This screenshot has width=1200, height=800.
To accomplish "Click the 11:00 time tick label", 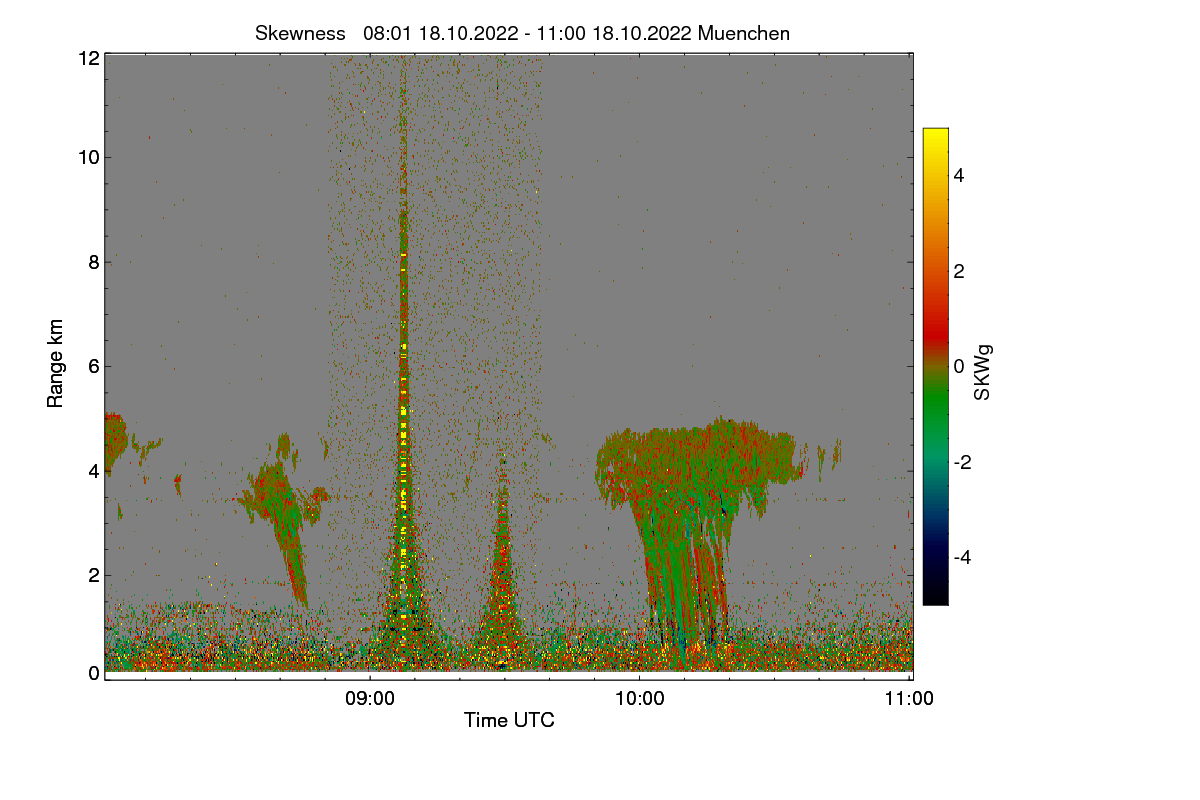I will (910, 699).
